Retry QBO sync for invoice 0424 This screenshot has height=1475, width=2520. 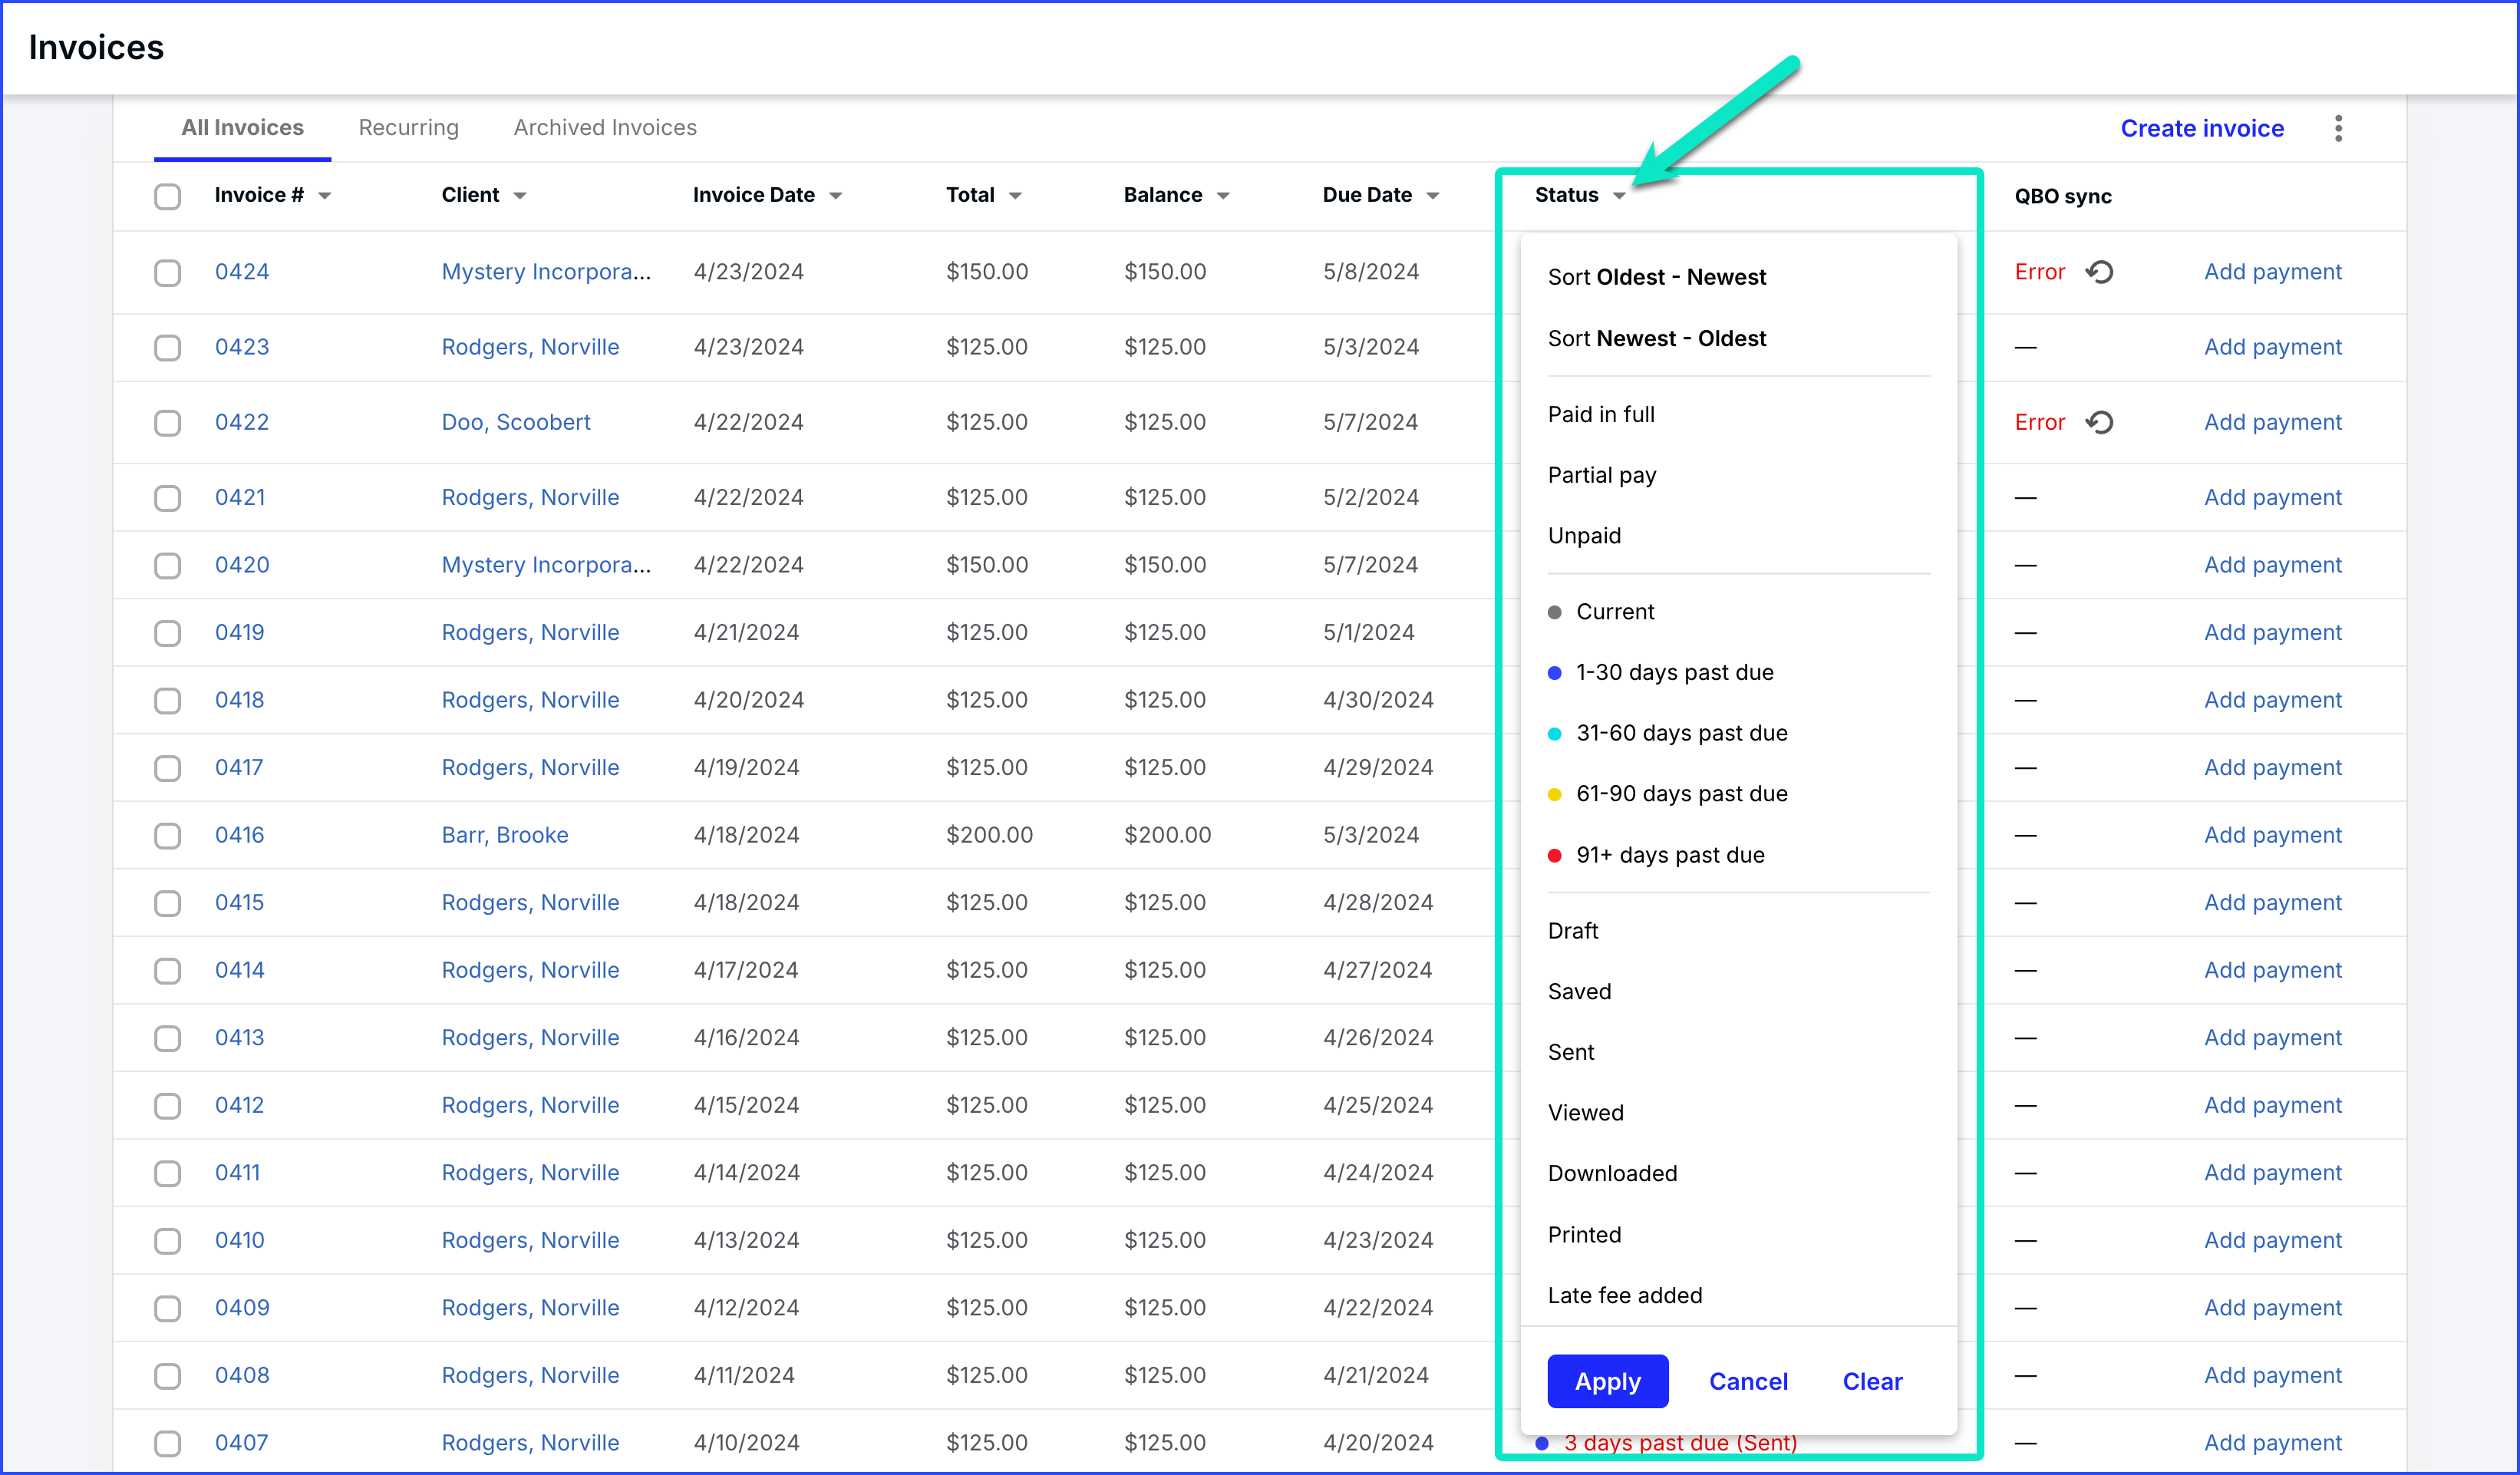(2100, 271)
